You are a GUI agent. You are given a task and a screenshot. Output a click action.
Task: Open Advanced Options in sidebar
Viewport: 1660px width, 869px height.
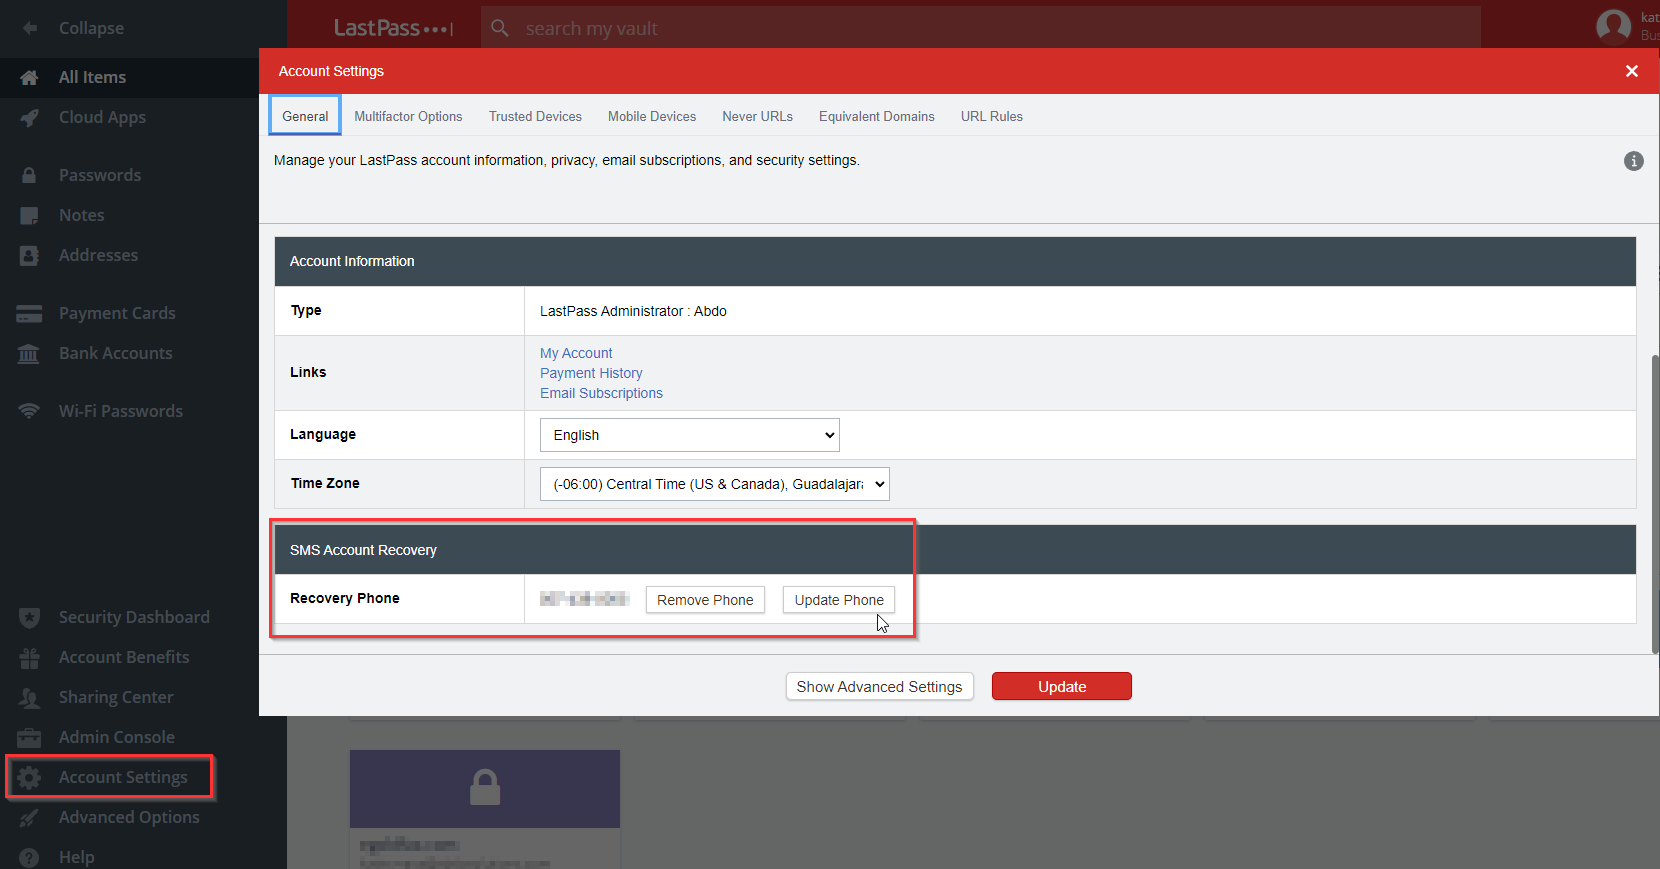(129, 817)
